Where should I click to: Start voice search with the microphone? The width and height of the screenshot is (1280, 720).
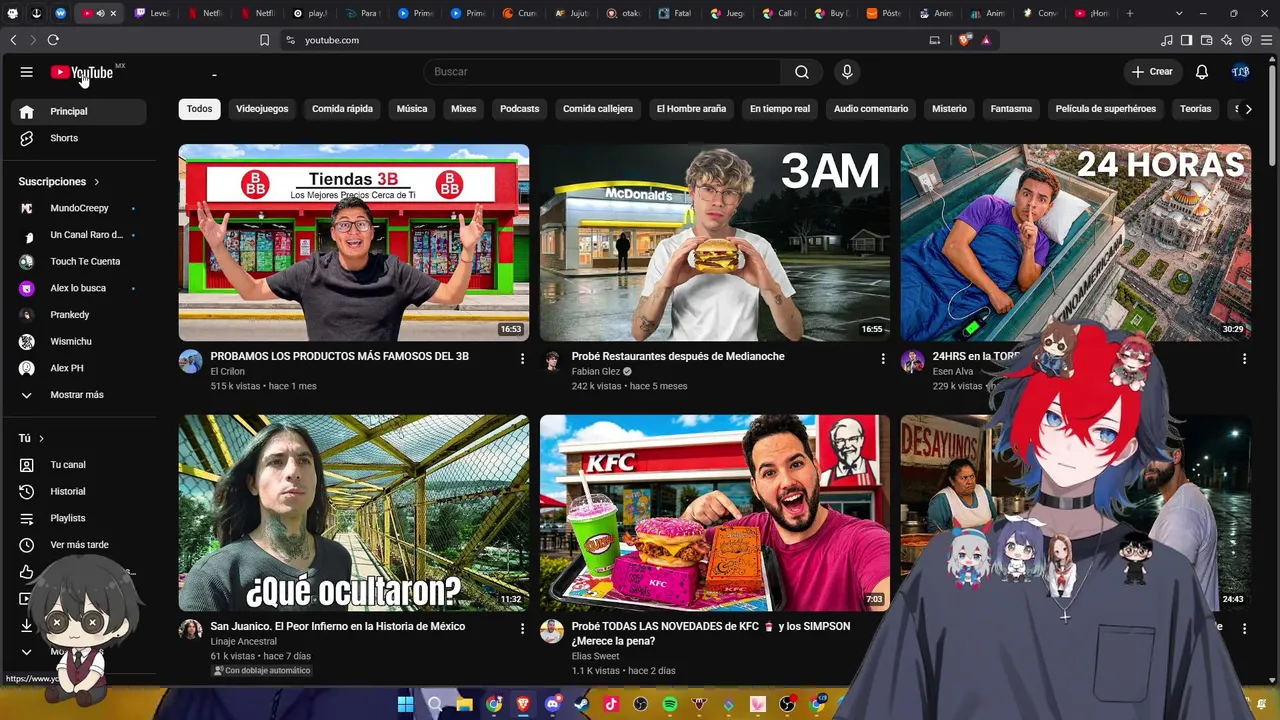point(847,72)
